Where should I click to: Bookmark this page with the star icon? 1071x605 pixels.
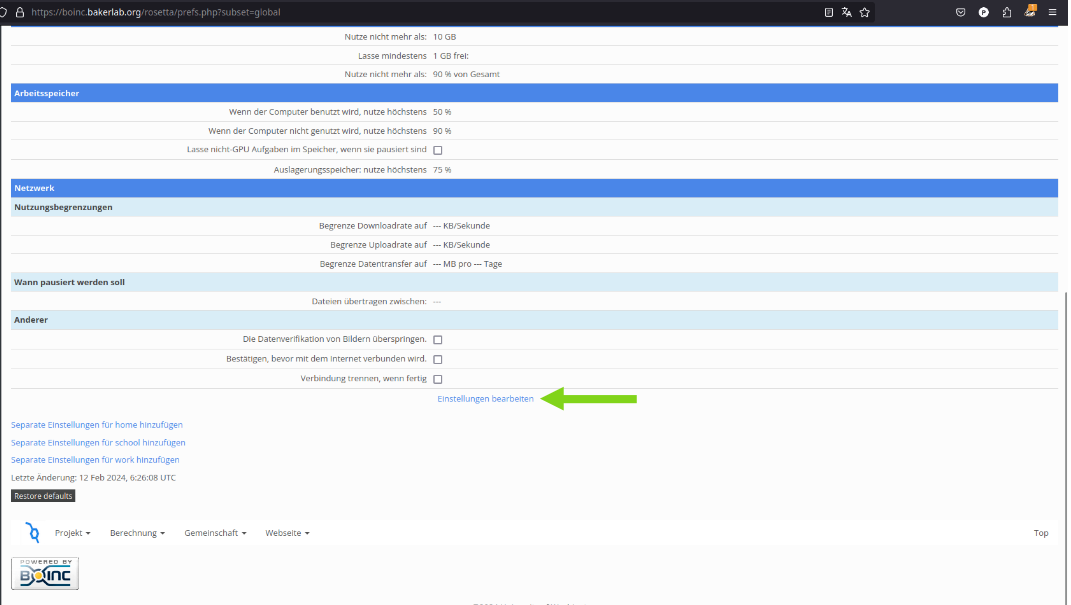864,12
